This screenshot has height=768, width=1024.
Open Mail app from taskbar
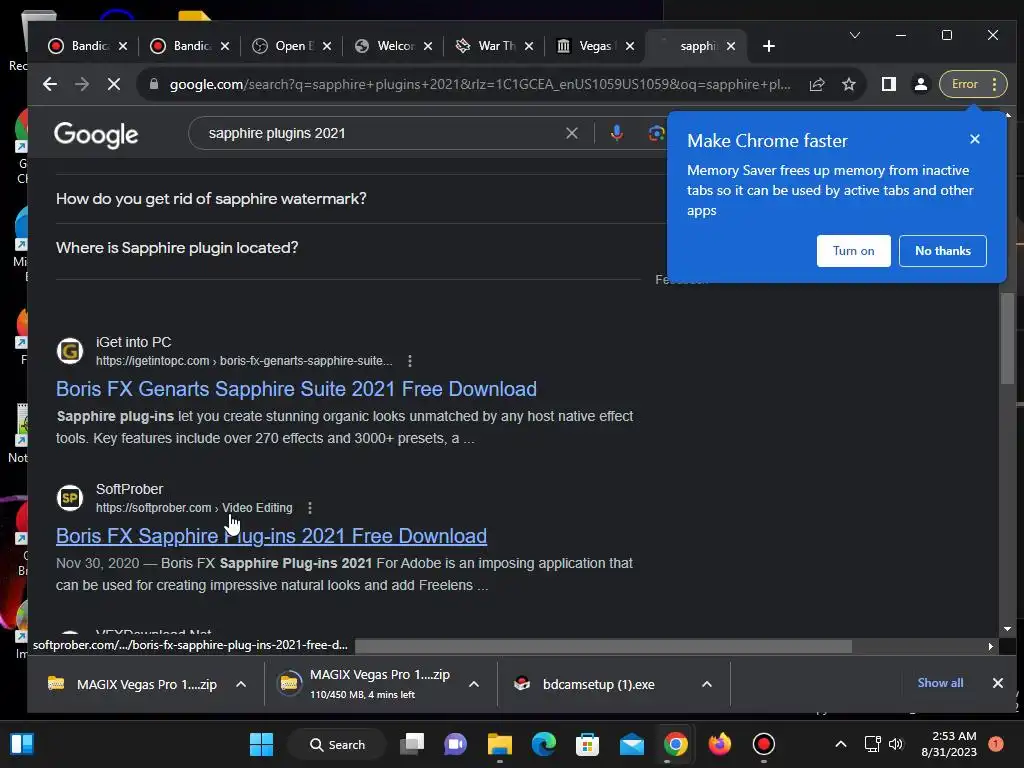click(x=632, y=744)
